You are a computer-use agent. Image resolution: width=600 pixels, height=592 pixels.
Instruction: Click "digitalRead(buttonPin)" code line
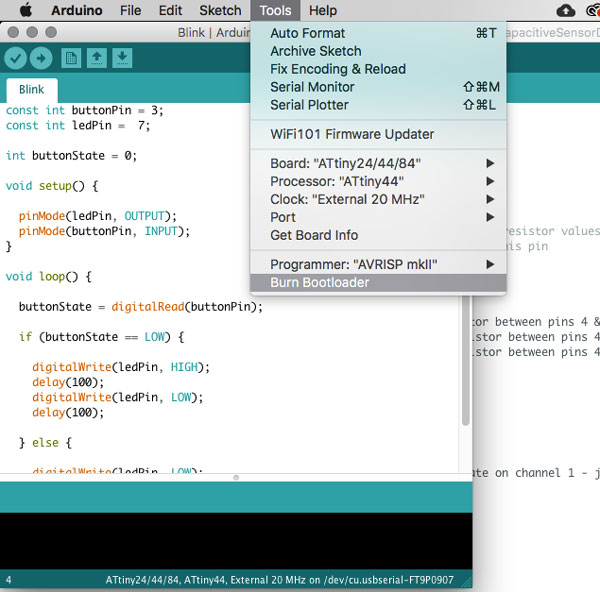pyautogui.click(x=141, y=307)
